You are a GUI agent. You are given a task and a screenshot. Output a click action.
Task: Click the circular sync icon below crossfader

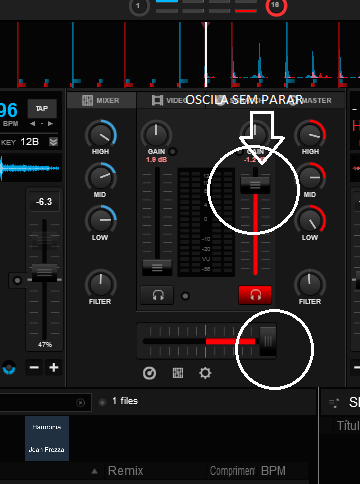[149, 373]
